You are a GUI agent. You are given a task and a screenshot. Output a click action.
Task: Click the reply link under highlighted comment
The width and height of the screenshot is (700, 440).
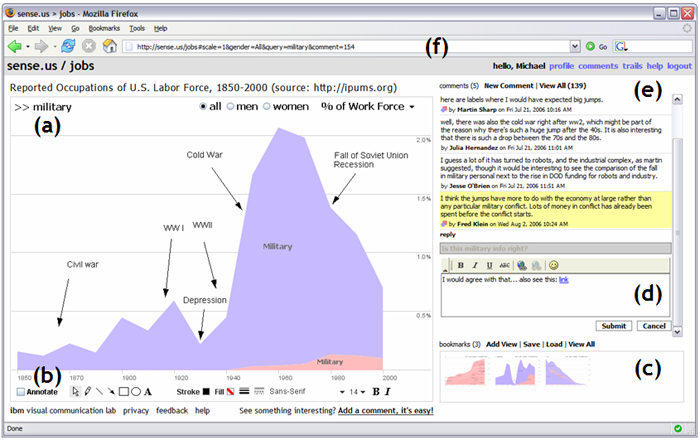pos(447,234)
